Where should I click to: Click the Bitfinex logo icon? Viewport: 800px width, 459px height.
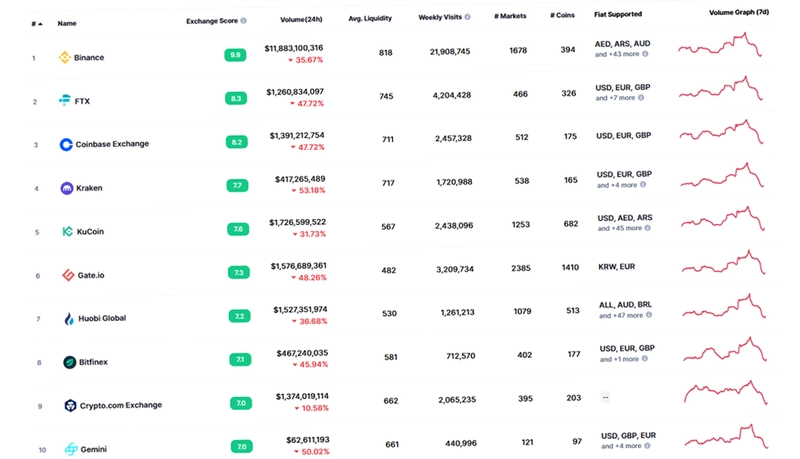pyautogui.click(x=70, y=362)
